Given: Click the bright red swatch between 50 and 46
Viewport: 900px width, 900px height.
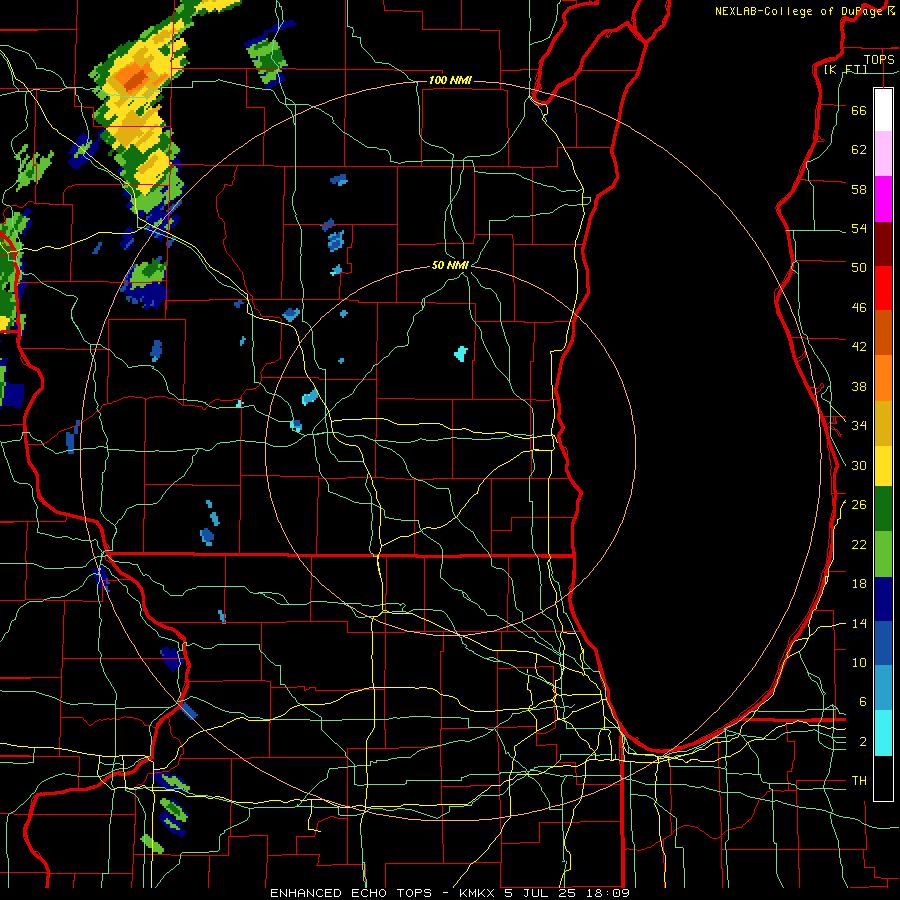Looking at the screenshot, I should (x=883, y=288).
